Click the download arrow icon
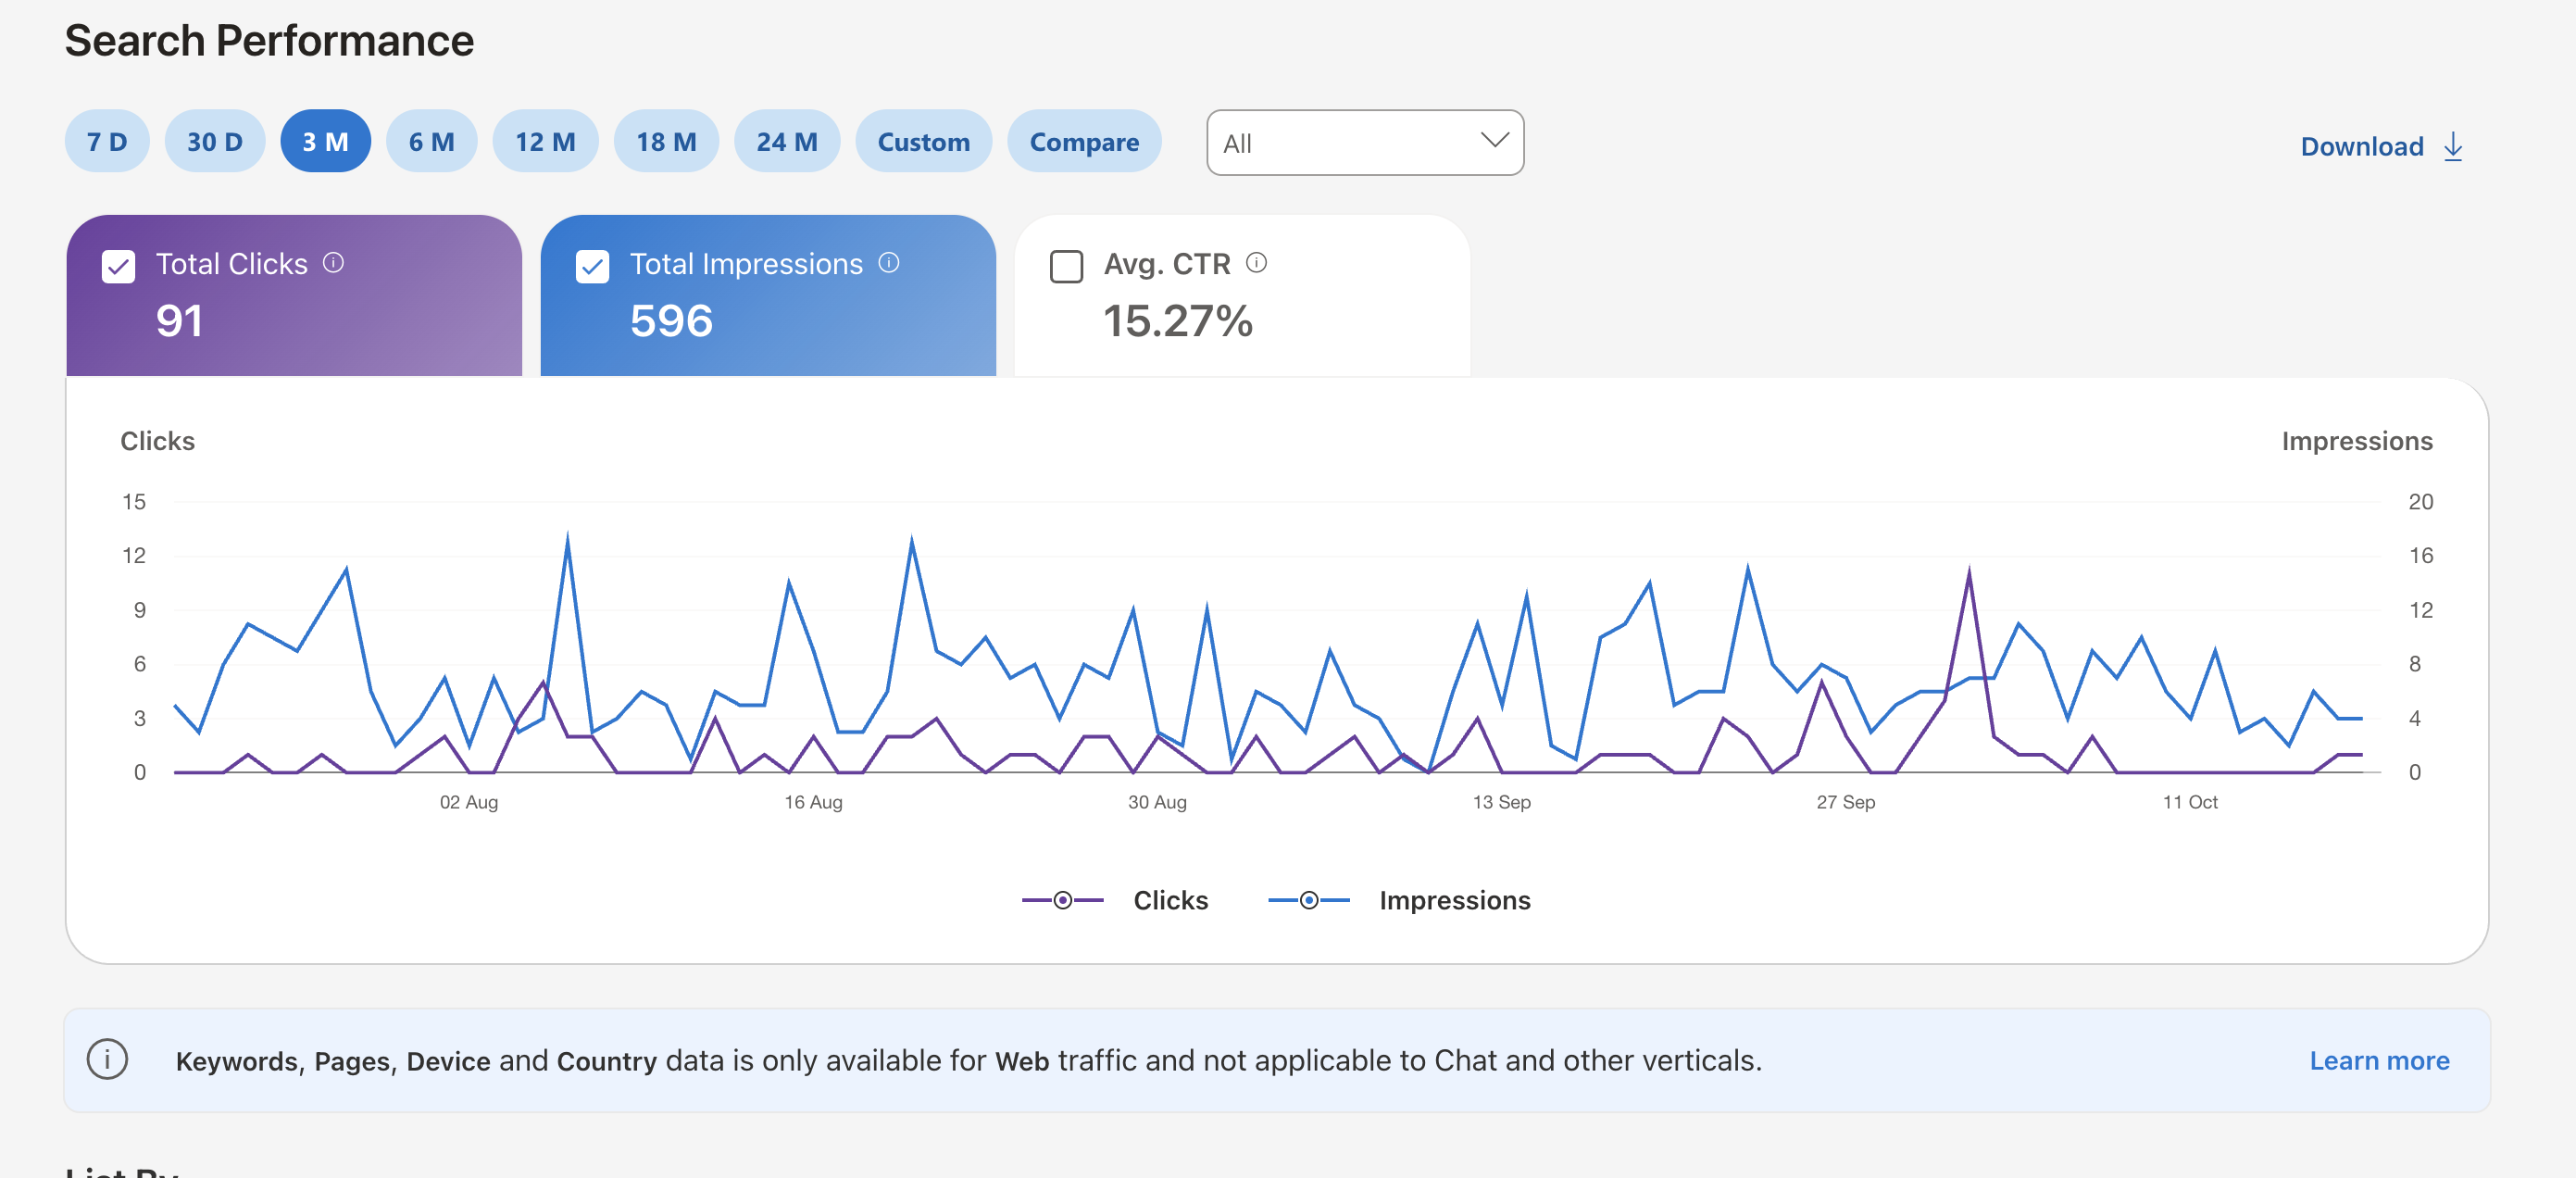Screen dimensions: 2576x1178 click(2453, 147)
